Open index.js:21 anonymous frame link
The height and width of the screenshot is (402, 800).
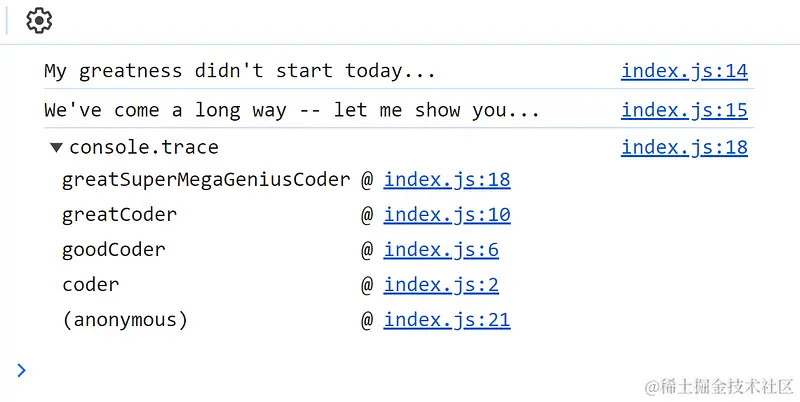447,320
